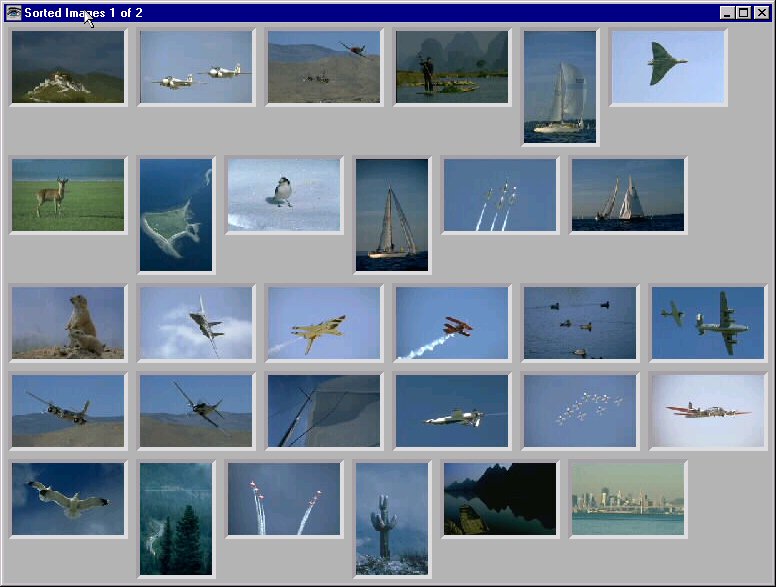Open the city skyline across water thumbnail
Screen dimensions: 776x587
point(628,499)
